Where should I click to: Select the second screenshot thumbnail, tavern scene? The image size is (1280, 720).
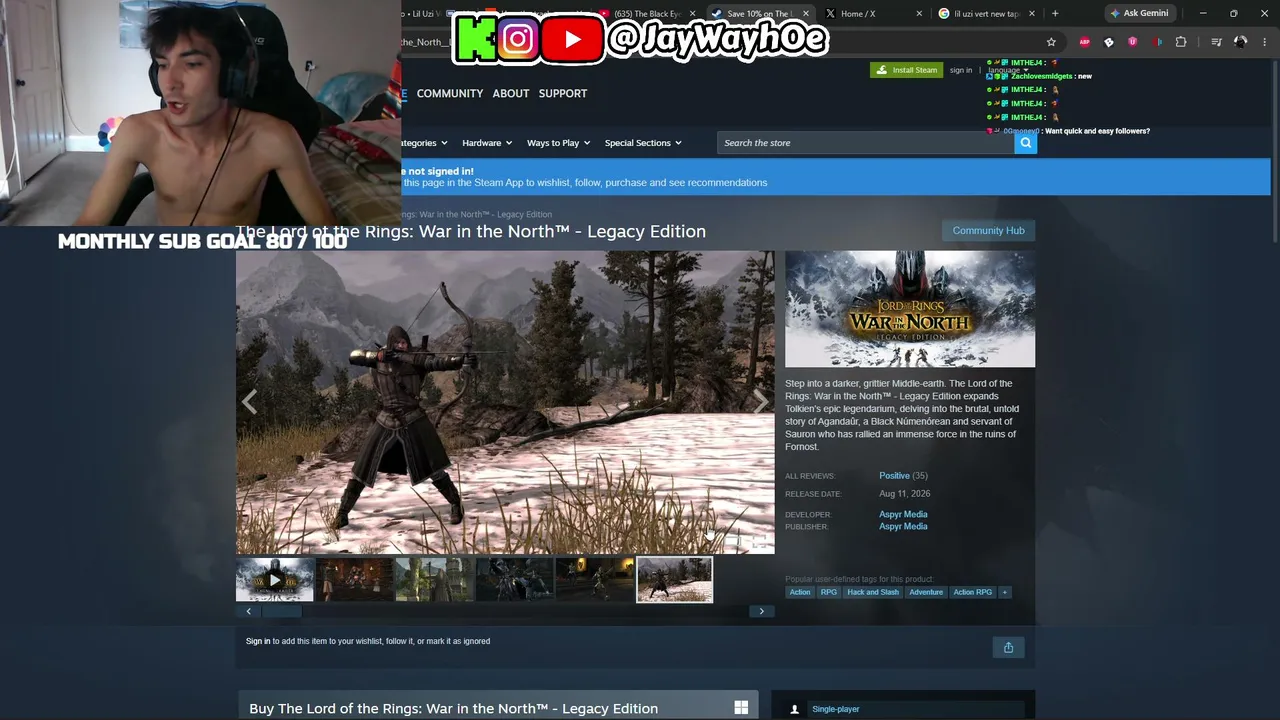[355, 580]
